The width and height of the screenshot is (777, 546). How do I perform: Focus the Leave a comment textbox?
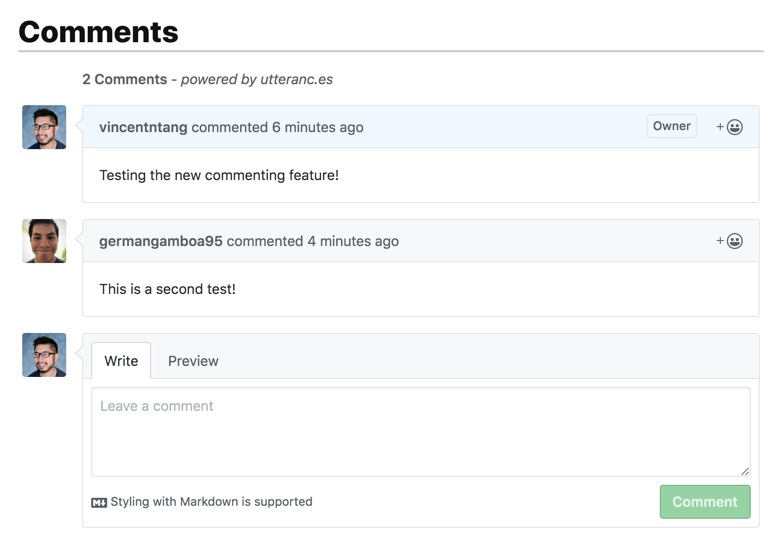(421, 432)
